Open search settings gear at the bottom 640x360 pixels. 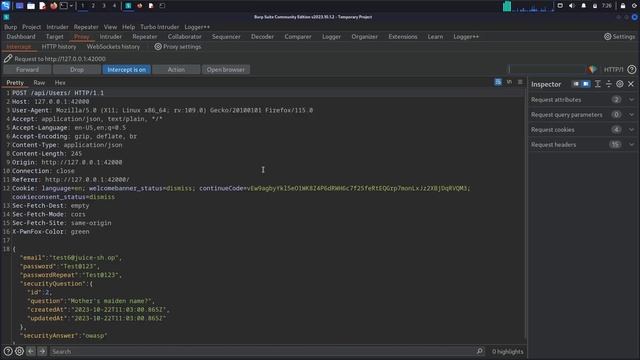tap(19, 351)
